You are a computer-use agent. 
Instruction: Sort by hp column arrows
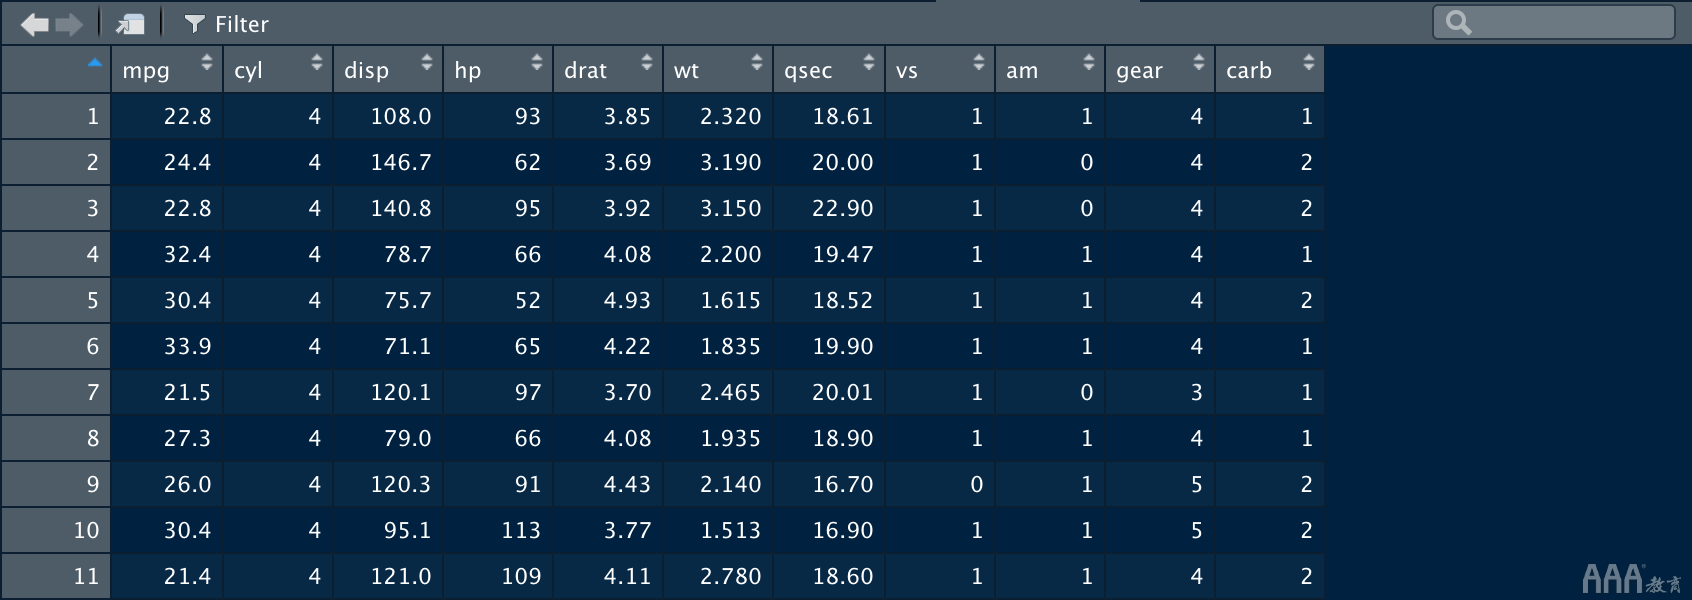[x=537, y=63]
